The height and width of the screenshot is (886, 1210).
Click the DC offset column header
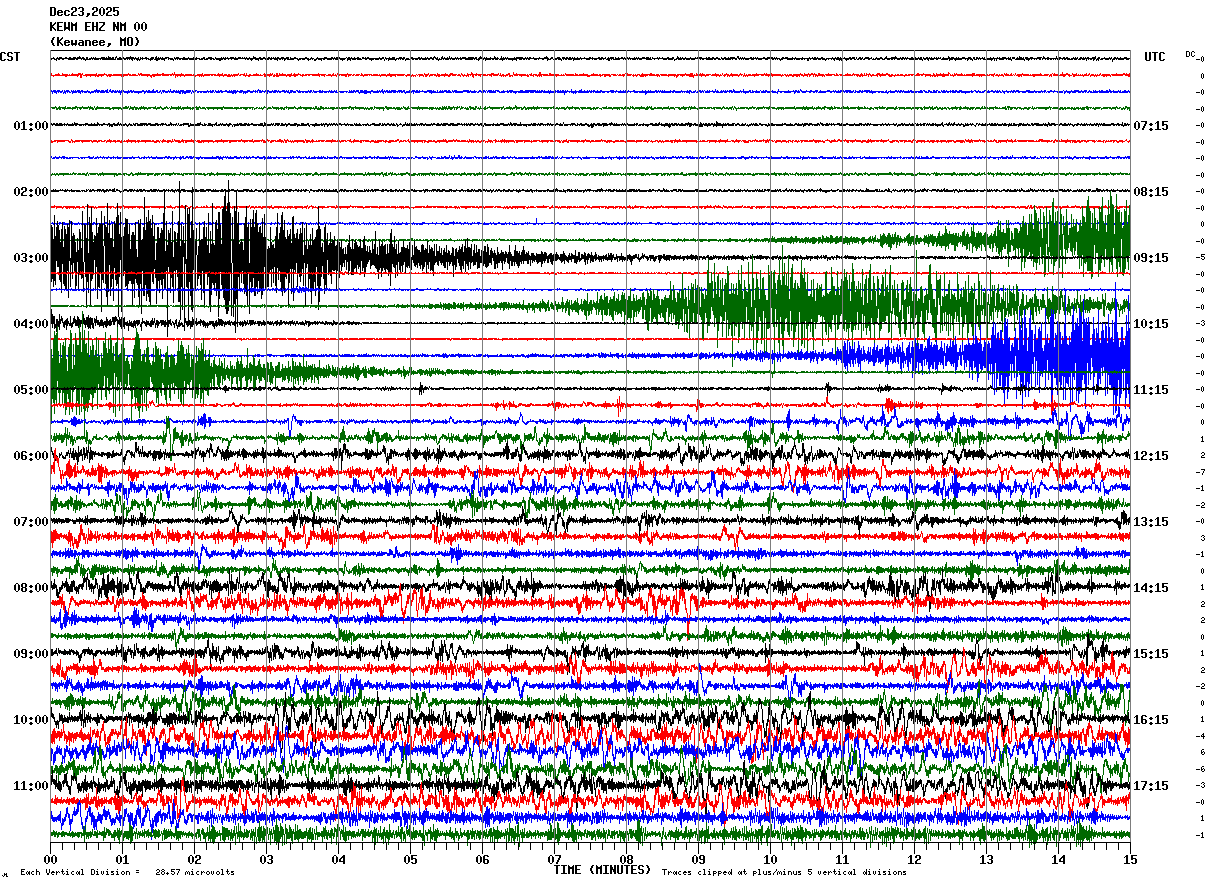click(1191, 54)
